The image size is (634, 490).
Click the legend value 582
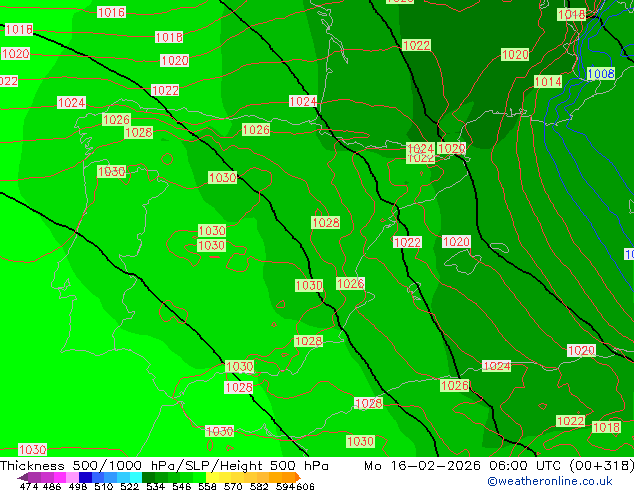click(x=259, y=486)
